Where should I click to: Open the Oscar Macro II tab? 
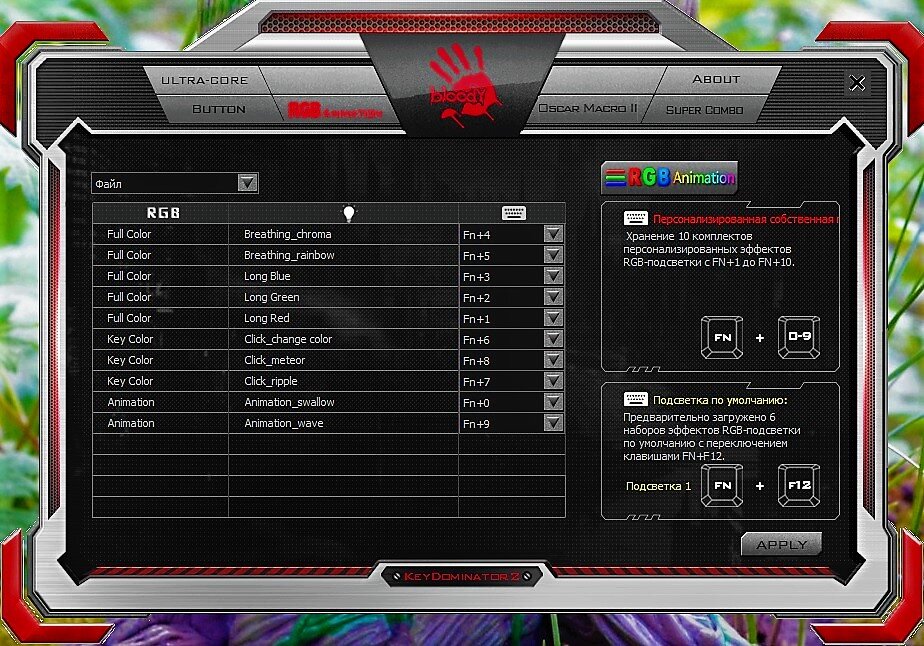pyautogui.click(x=588, y=108)
